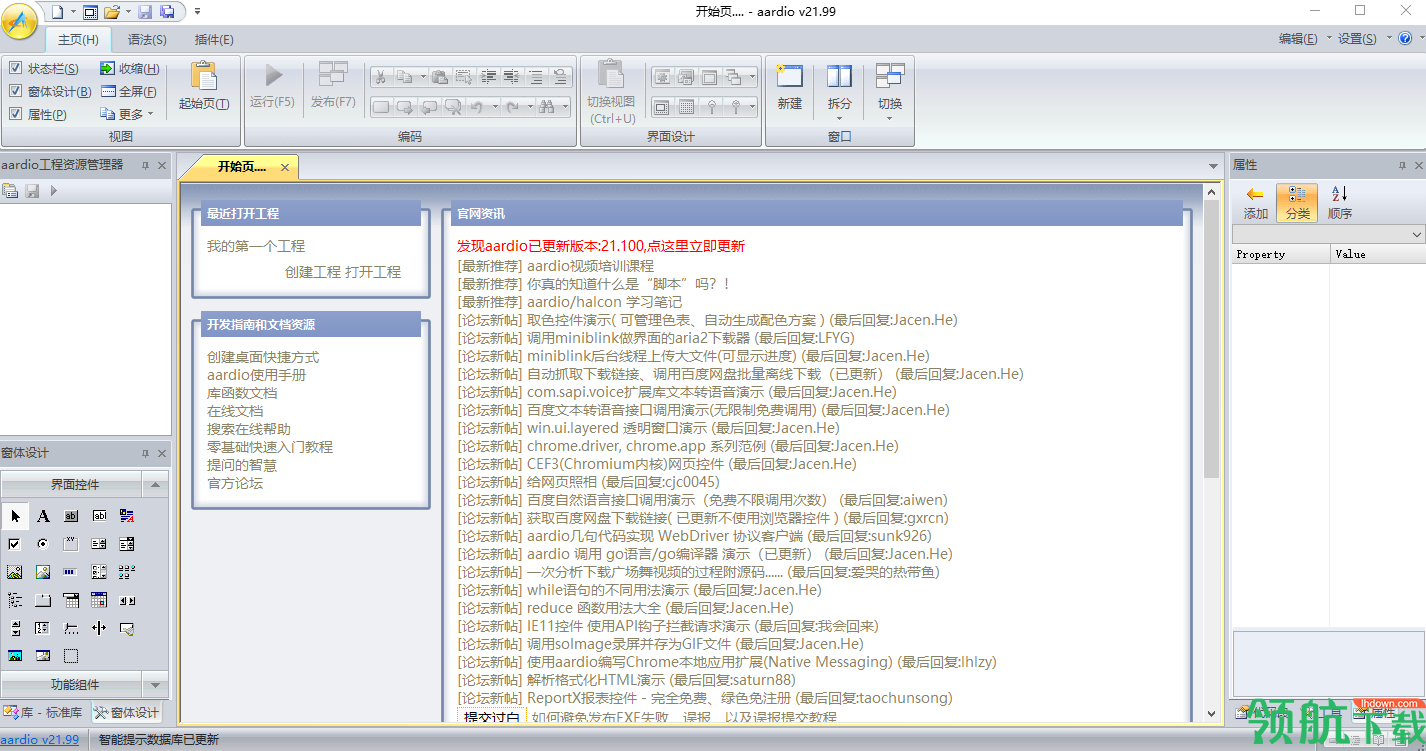The height and width of the screenshot is (751, 1426).
Task: Select the 窗体设计 bottom tab
Action: coord(126,713)
